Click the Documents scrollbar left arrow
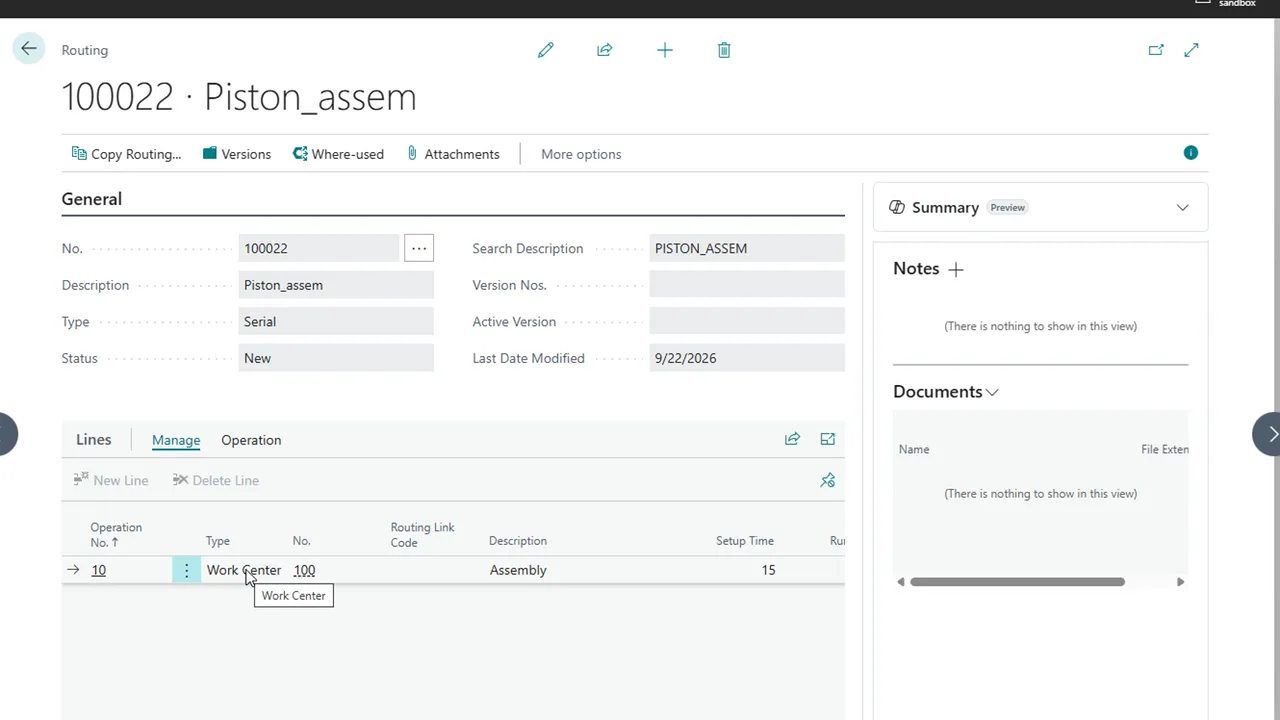 click(901, 582)
